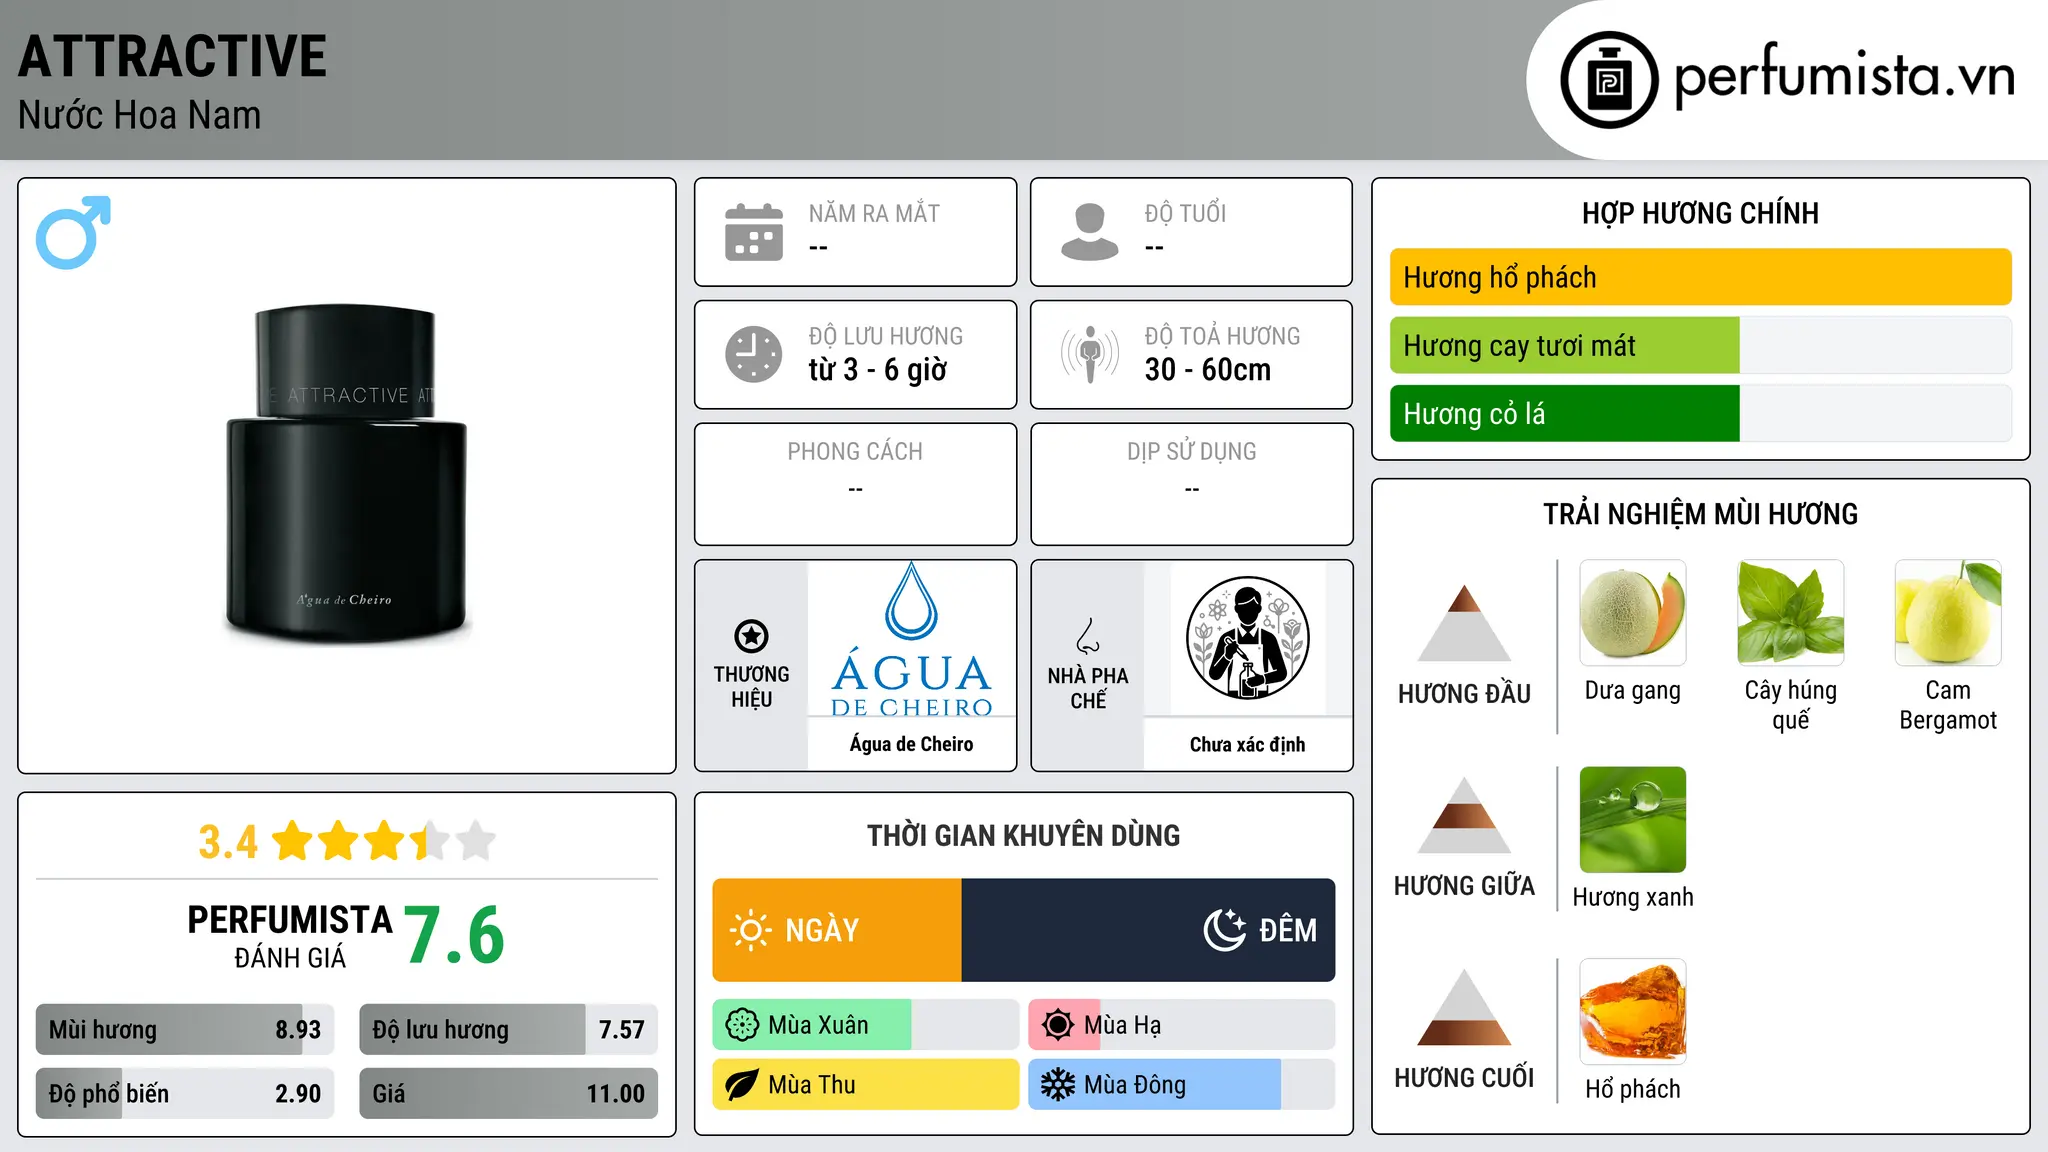Click the perfumista perfume bottle logo icon
This screenshot has height=1152, width=2048.
(1609, 80)
